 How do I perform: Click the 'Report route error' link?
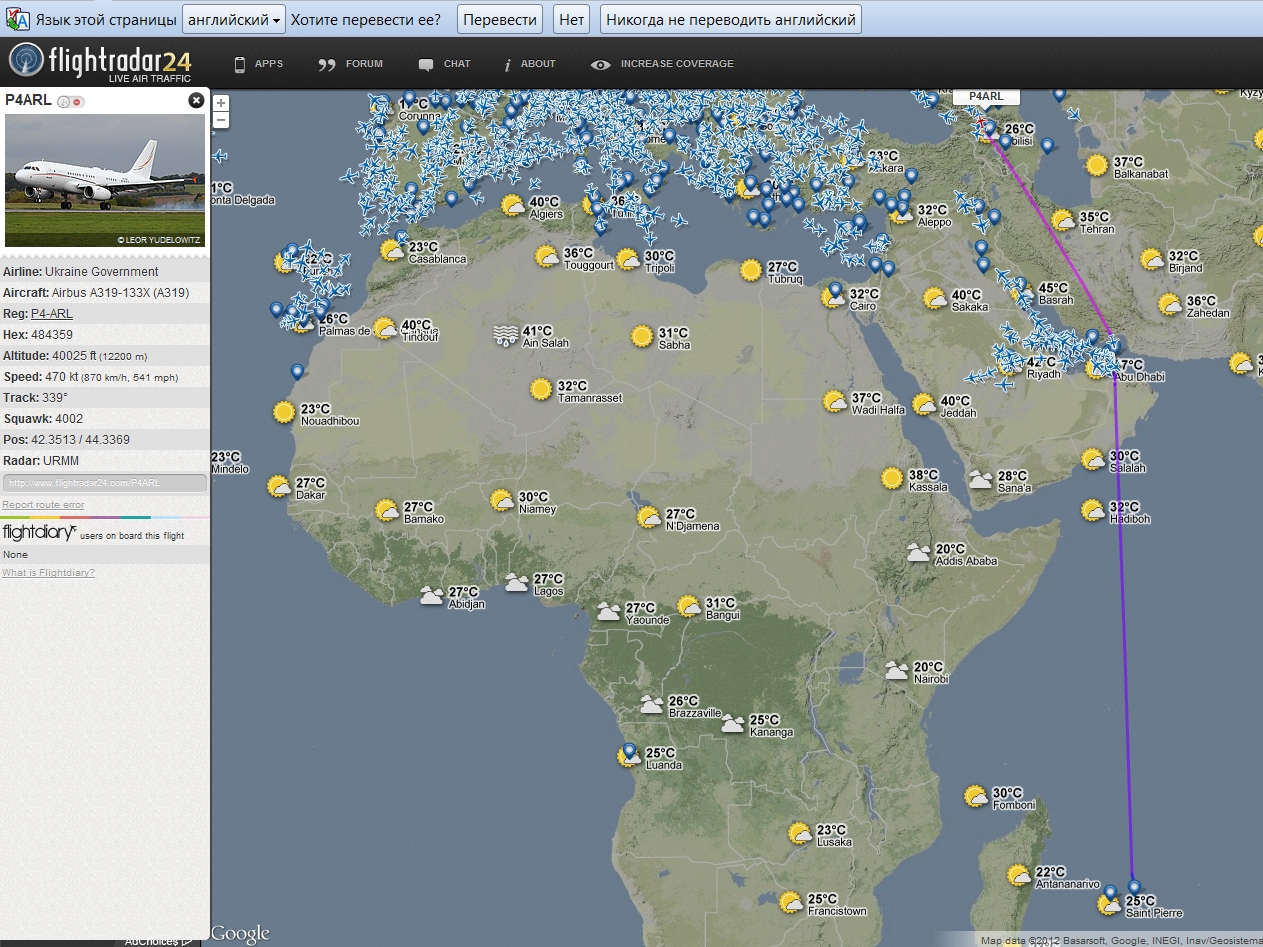(43, 505)
